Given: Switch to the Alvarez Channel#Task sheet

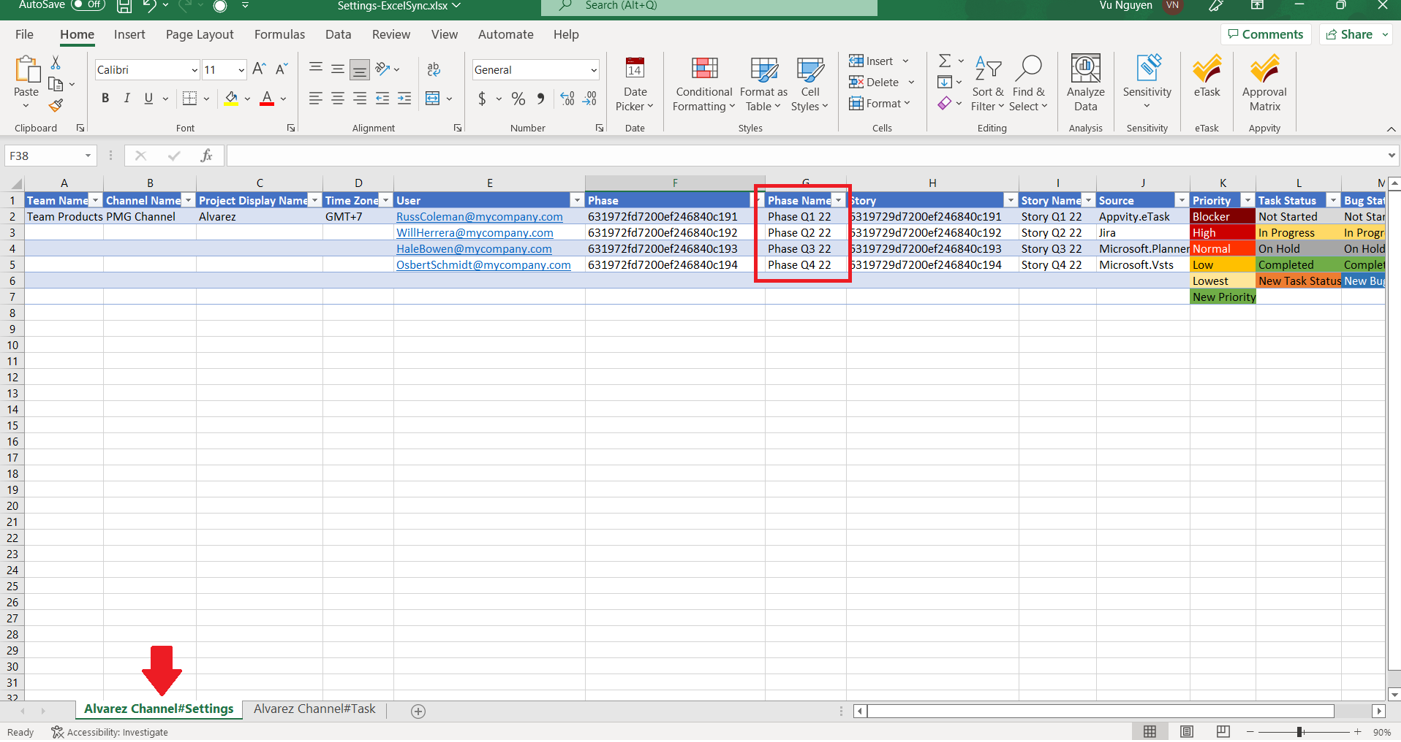Looking at the screenshot, I should (x=314, y=709).
